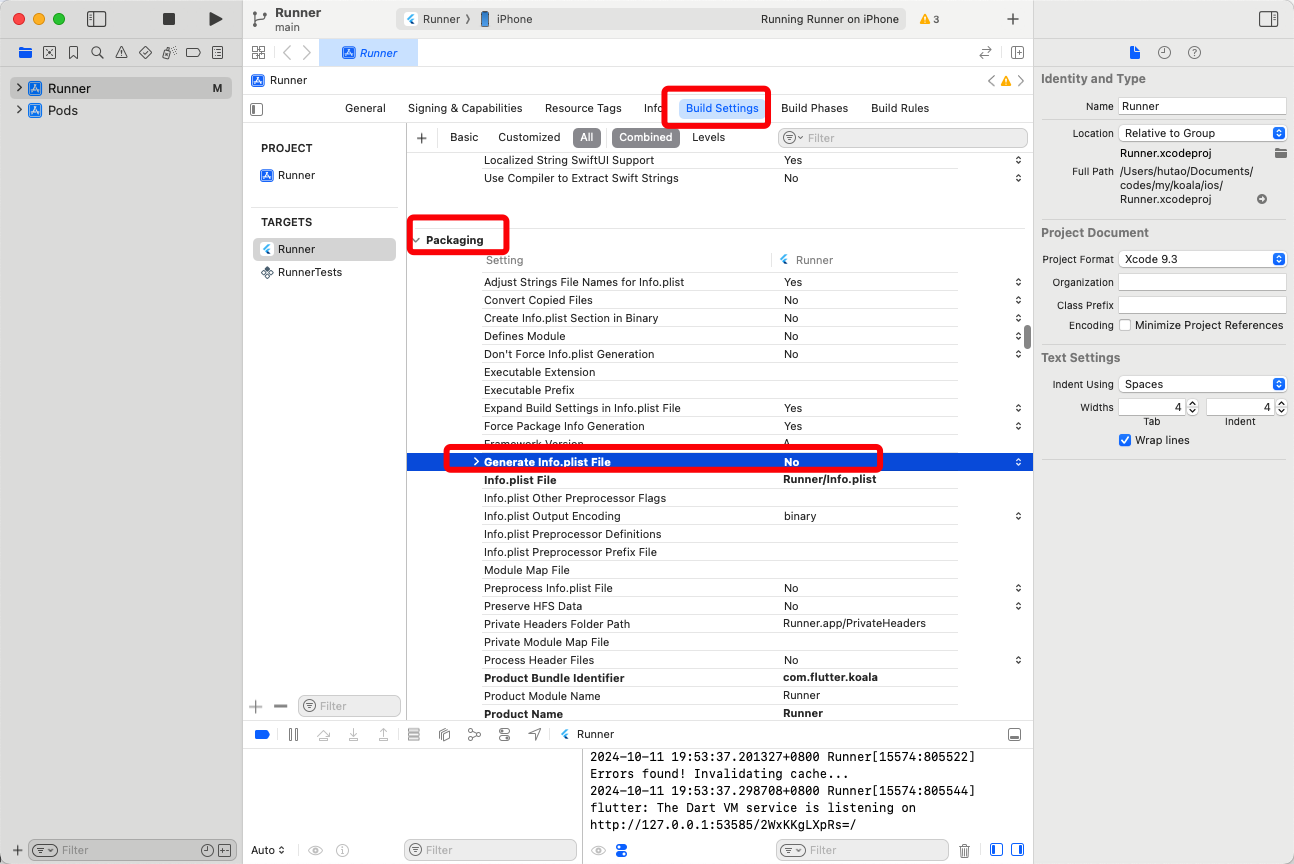Open the Project Format dropdown
Image resolution: width=1294 pixels, height=864 pixels.
(1202, 259)
